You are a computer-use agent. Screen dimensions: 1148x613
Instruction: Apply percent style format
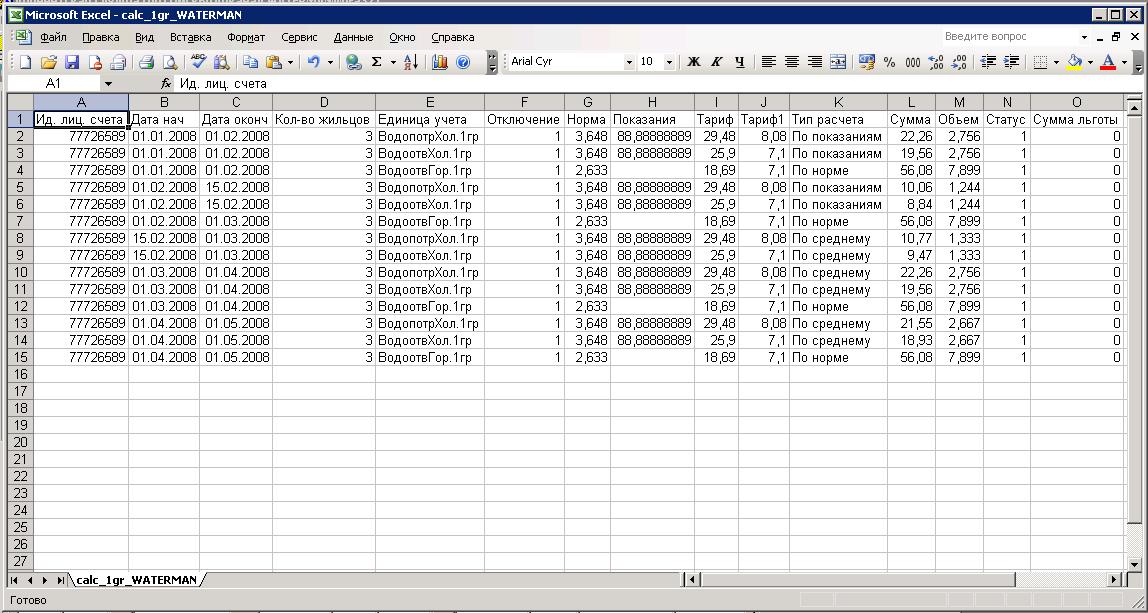point(890,62)
